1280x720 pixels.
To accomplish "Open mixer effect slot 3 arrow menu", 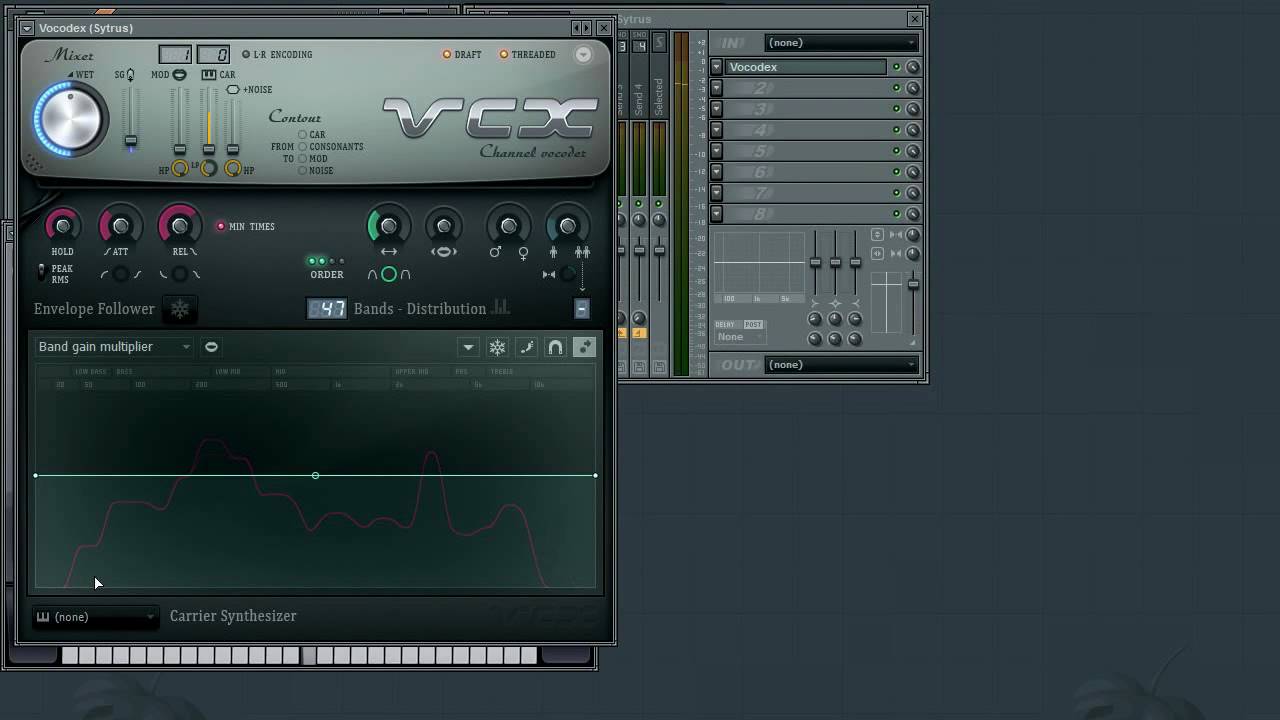I will pos(716,109).
